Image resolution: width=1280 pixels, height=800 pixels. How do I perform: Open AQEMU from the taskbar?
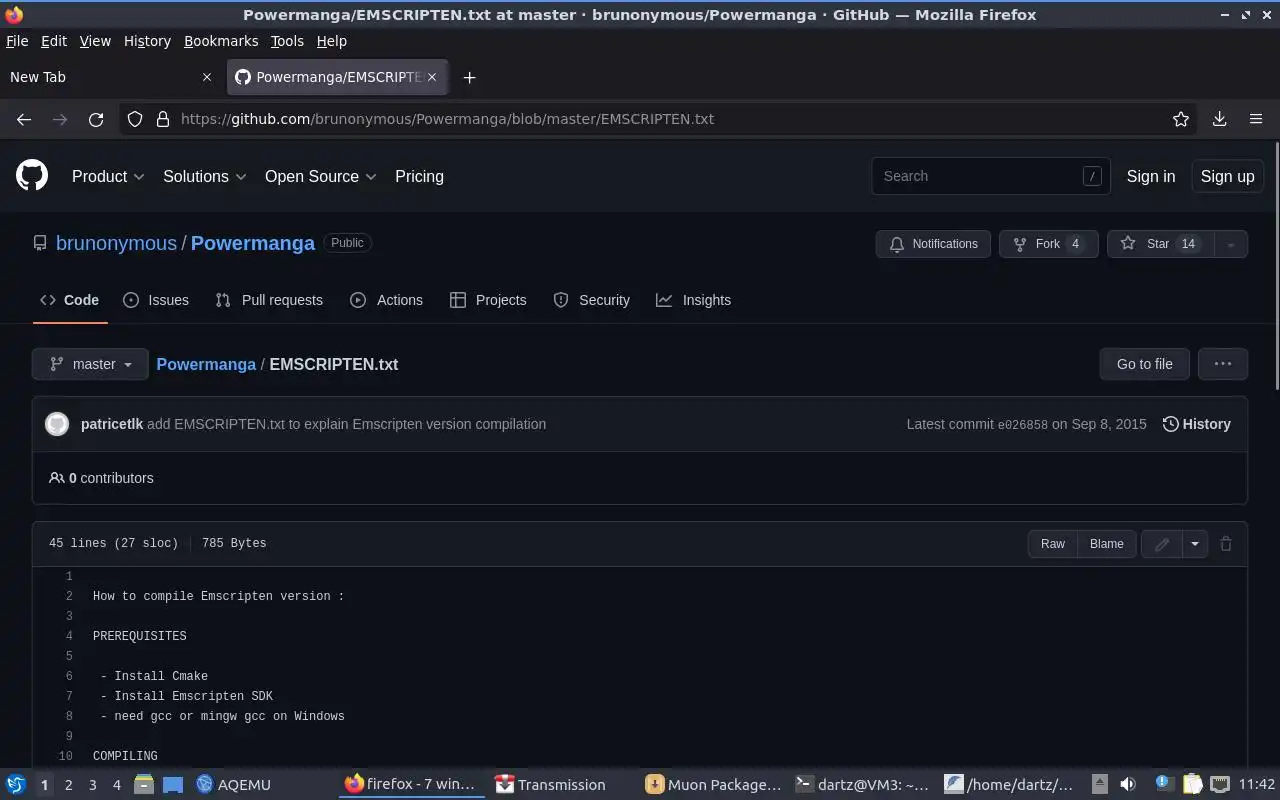(233, 784)
